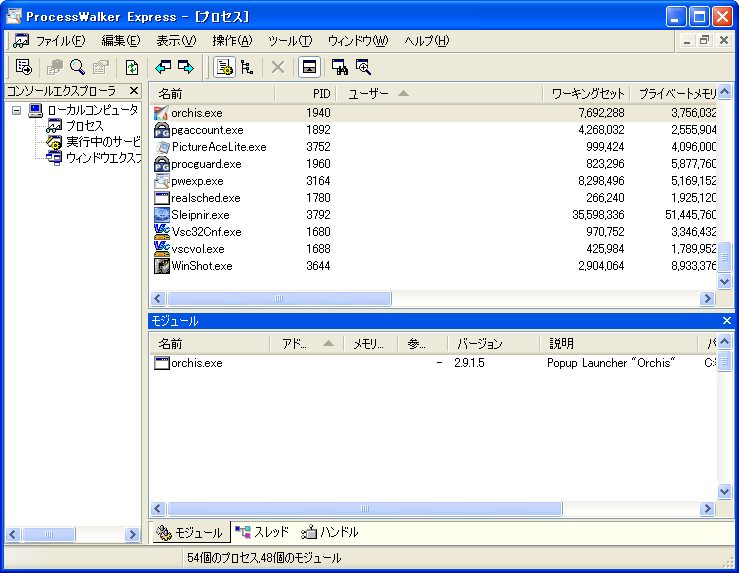Image resolution: width=739 pixels, height=573 pixels.
Task: Open the ツール(T) menu
Action: (x=290, y=41)
